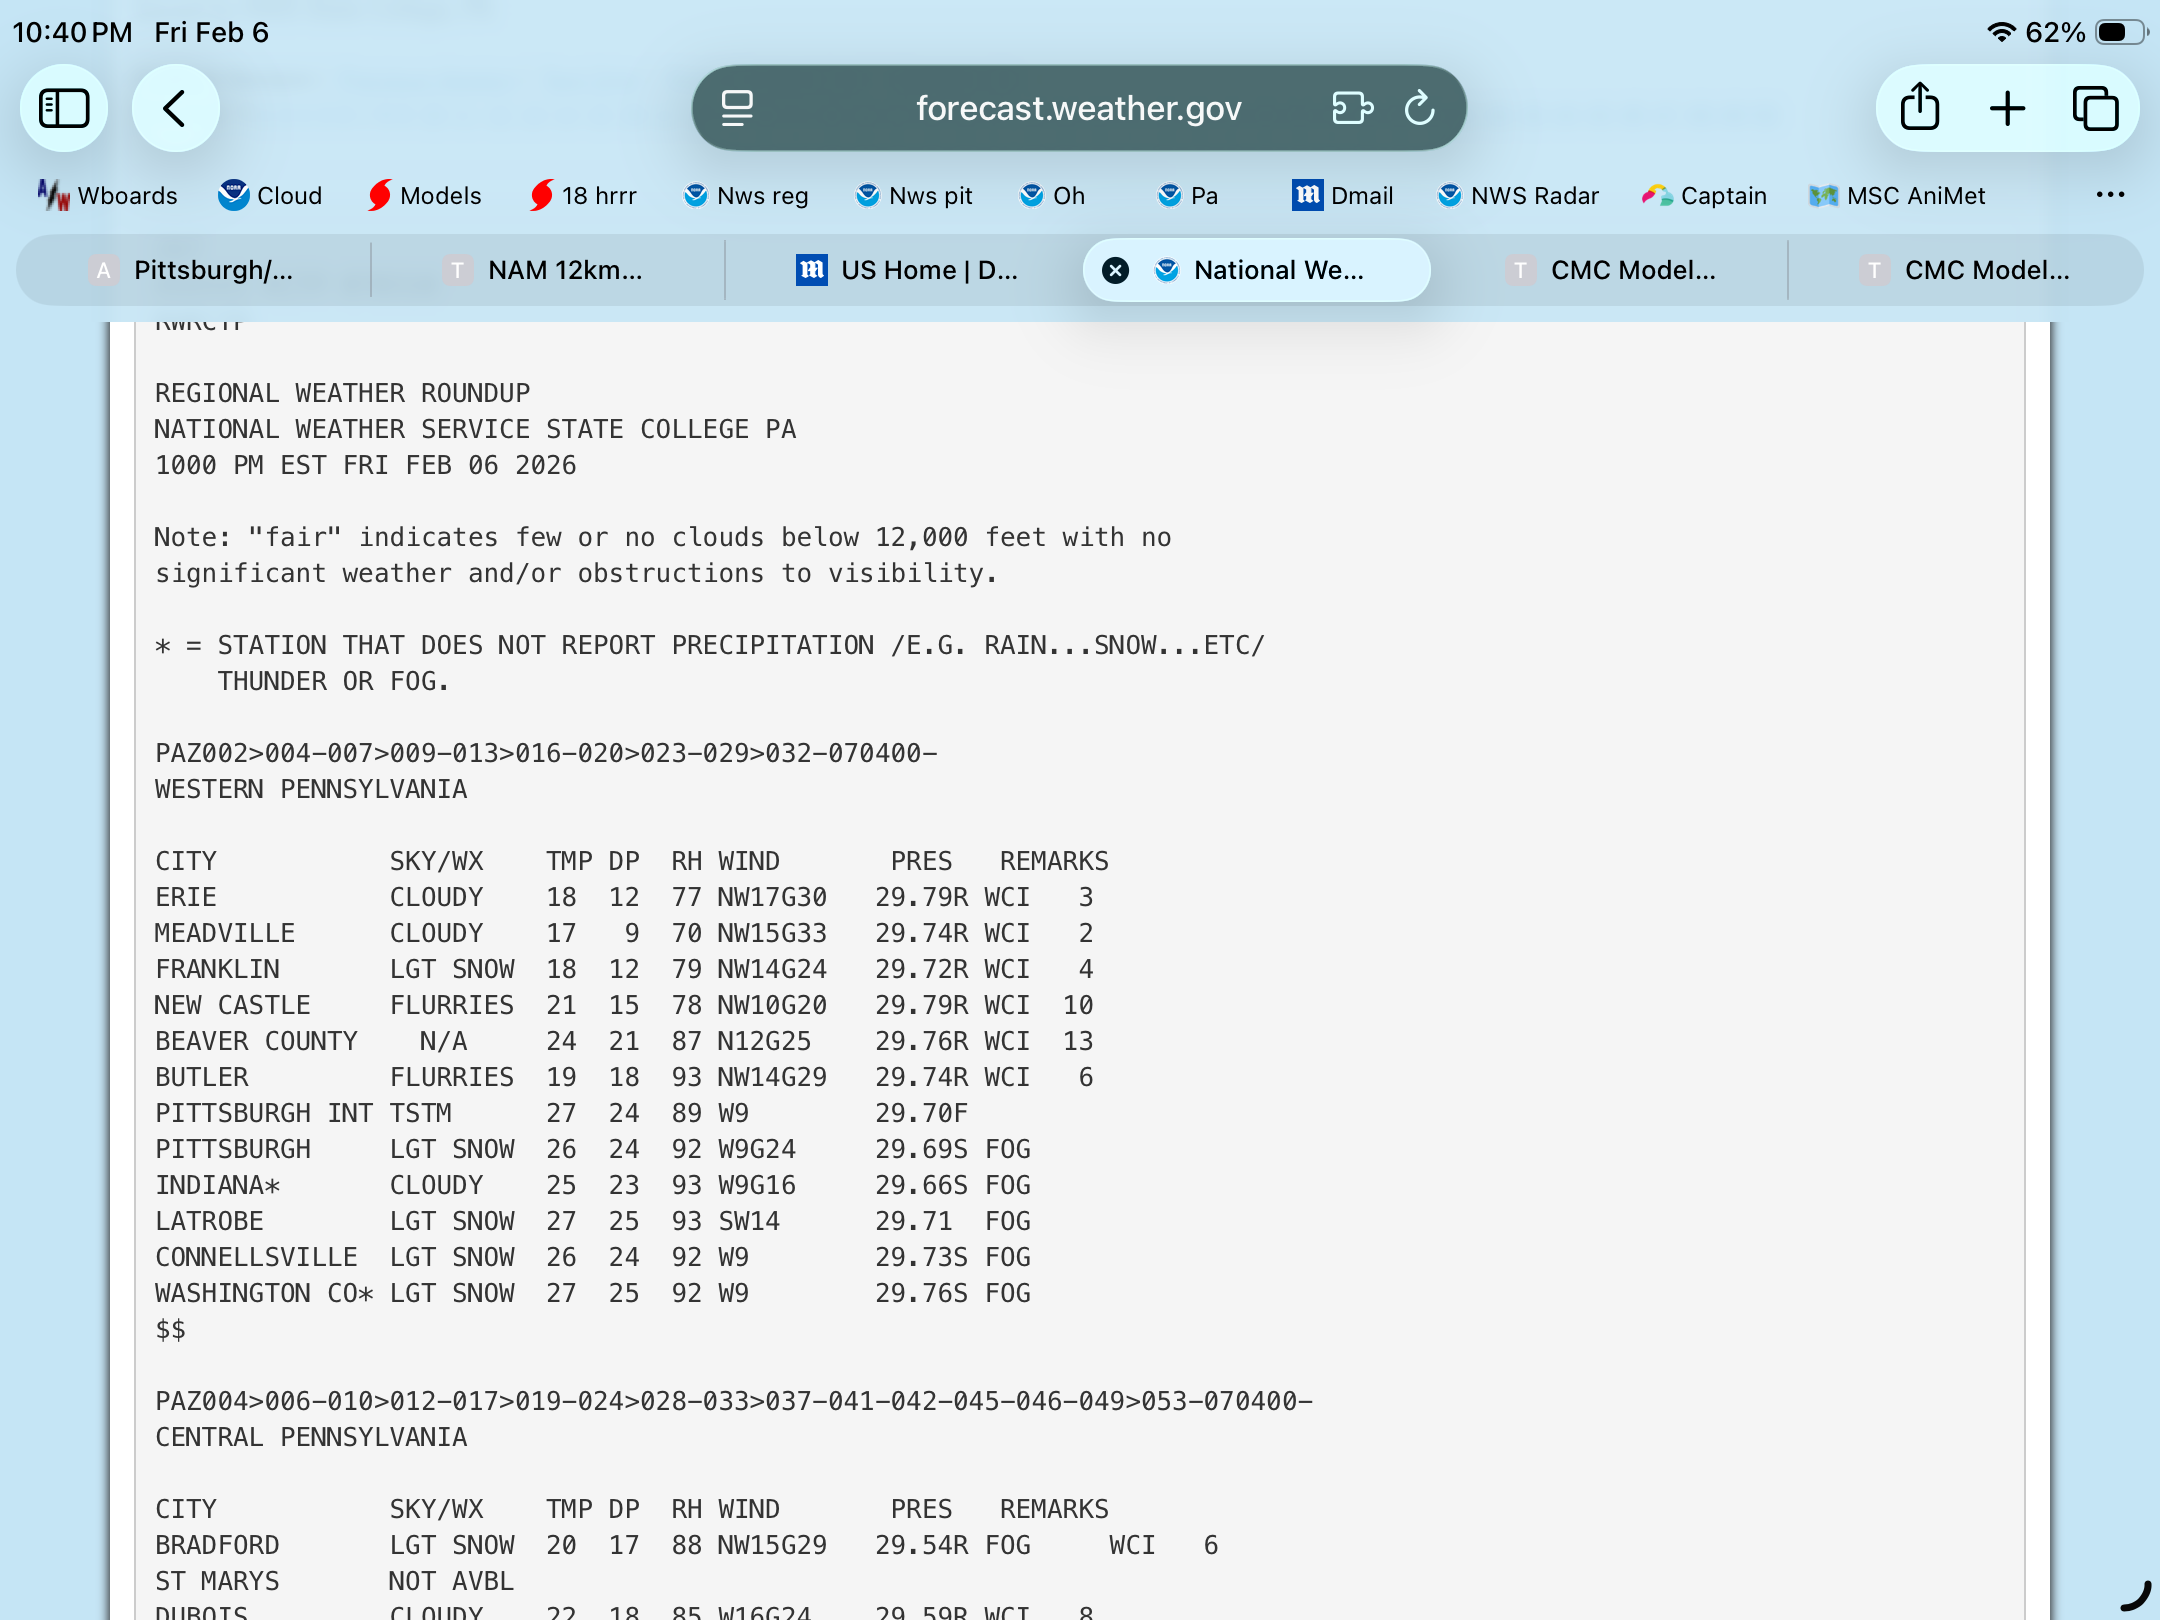Viewport: 2160px width, 1620px height.
Task: Open the NWS Radar bookmark
Action: coord(1518,195)
